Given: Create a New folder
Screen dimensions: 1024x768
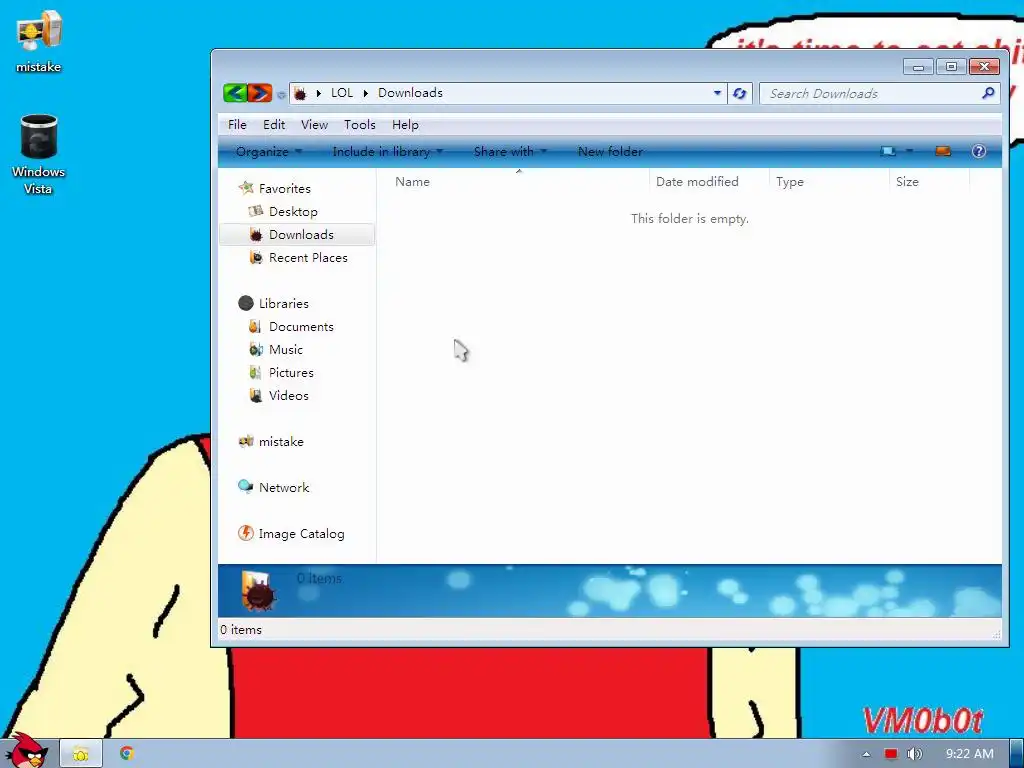Looking at the screenshot, I should pos(610,152).
